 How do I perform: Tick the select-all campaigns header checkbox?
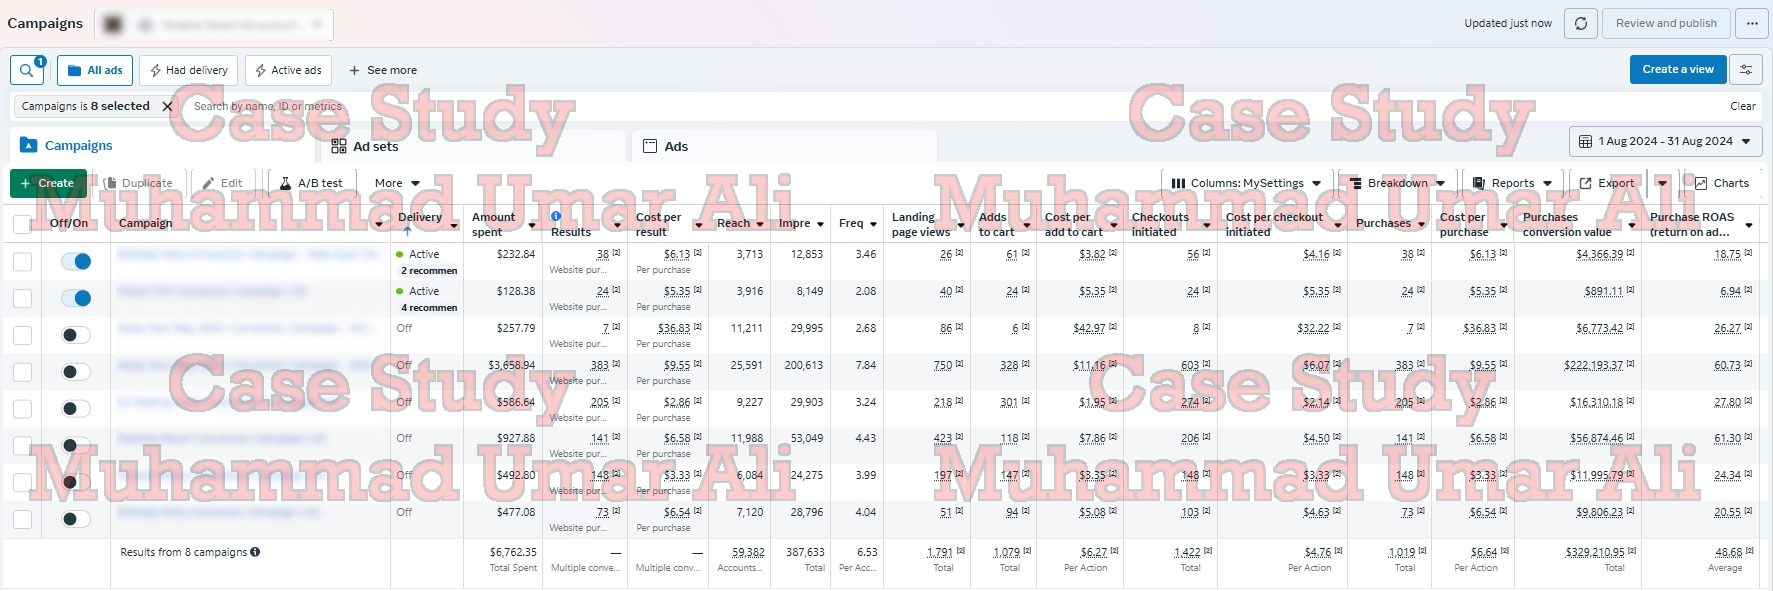click(22, 223)
